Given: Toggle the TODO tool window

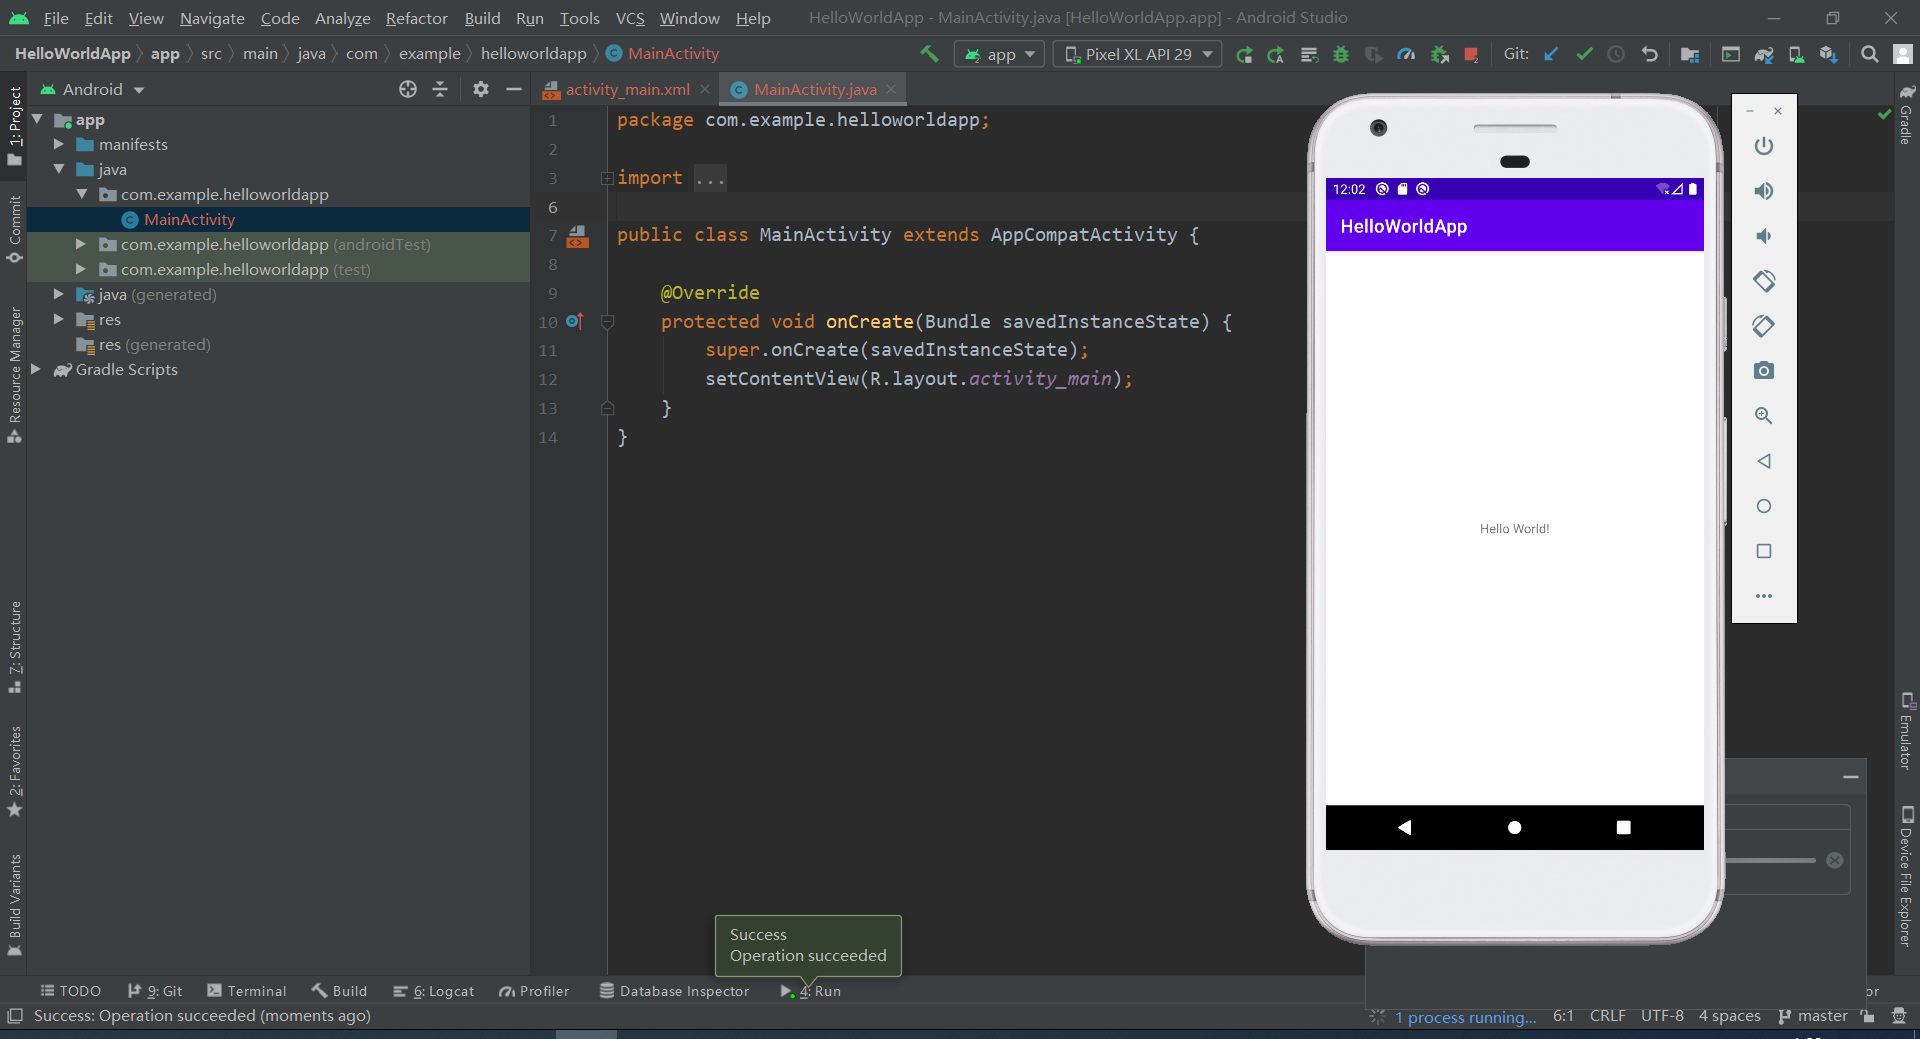Looking at the screenshot, I should tap(70, 991).
